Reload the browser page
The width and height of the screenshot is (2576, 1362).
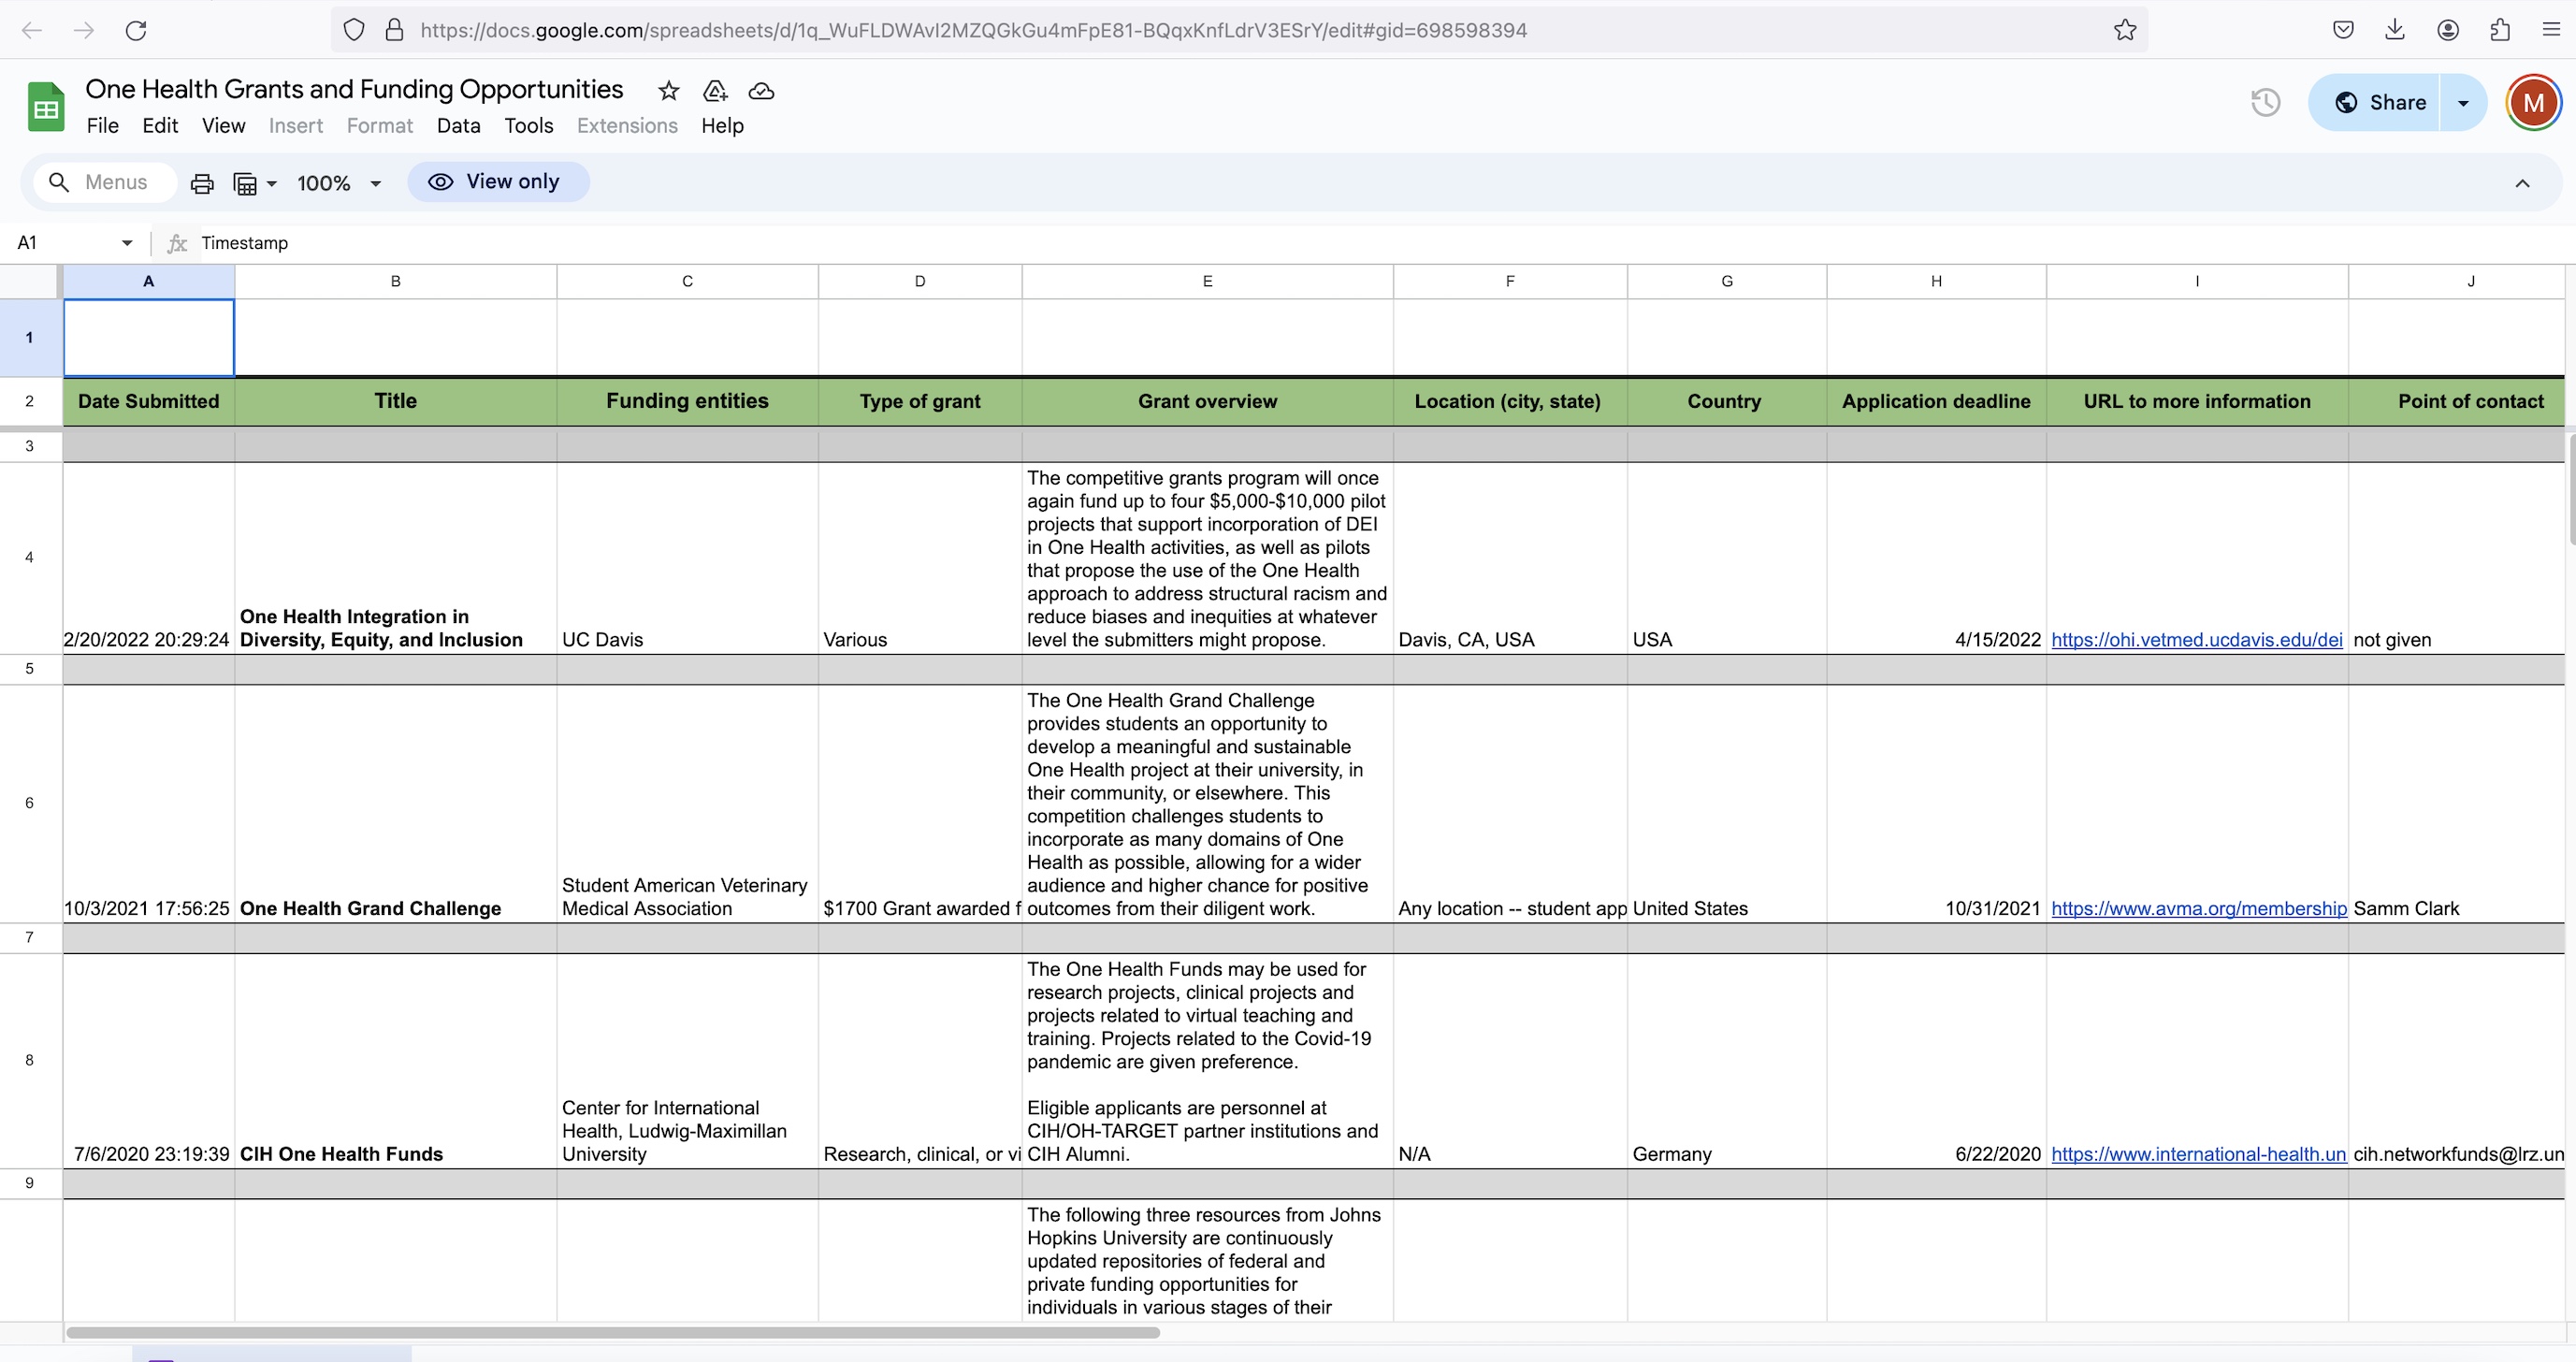(136, 30)
